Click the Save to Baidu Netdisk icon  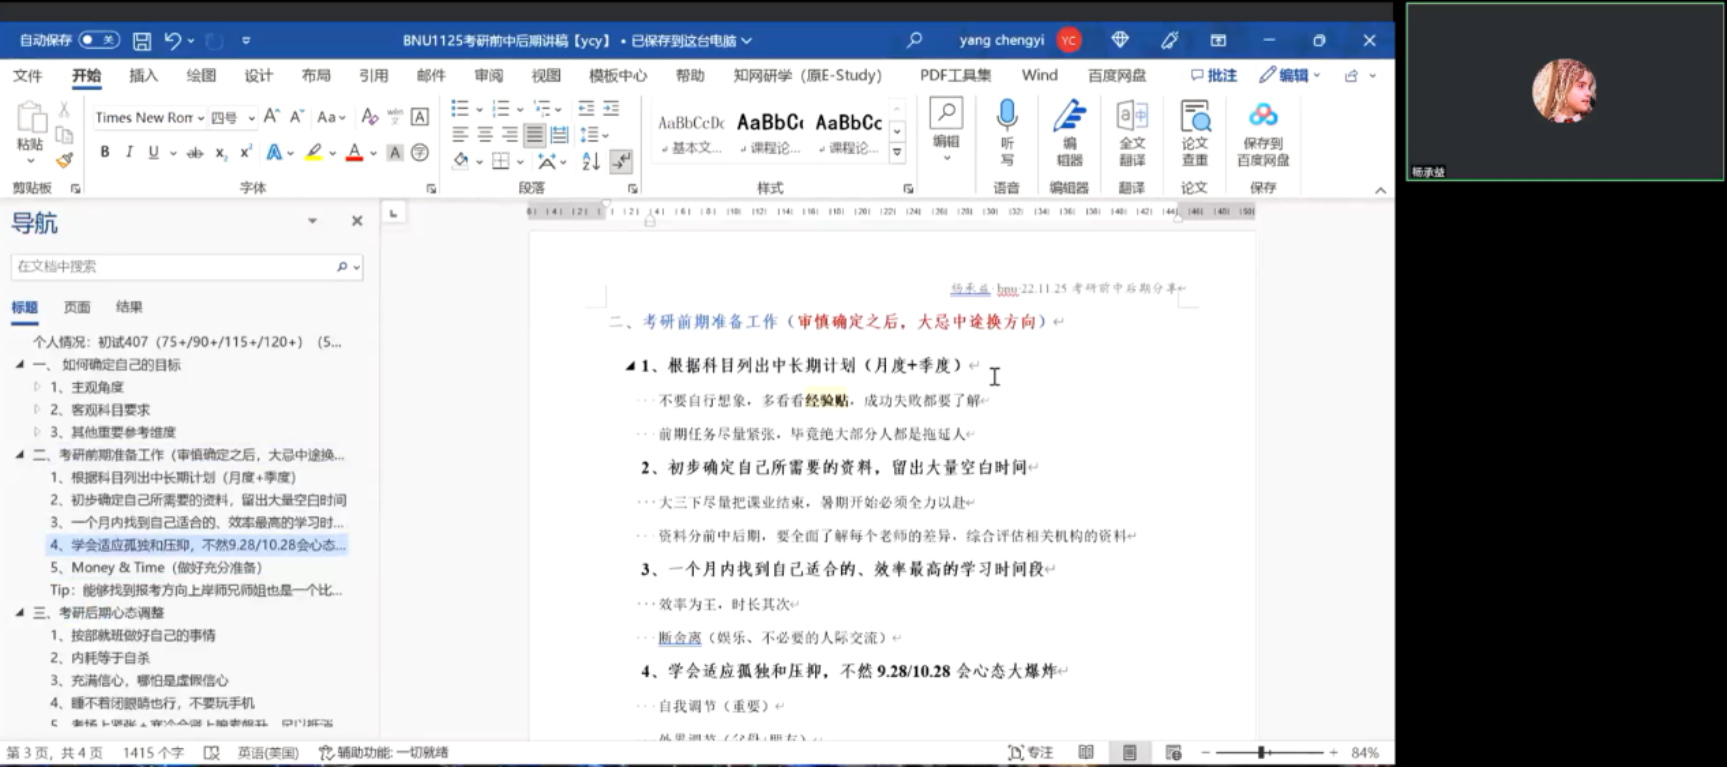click(x=1262, y=132)
